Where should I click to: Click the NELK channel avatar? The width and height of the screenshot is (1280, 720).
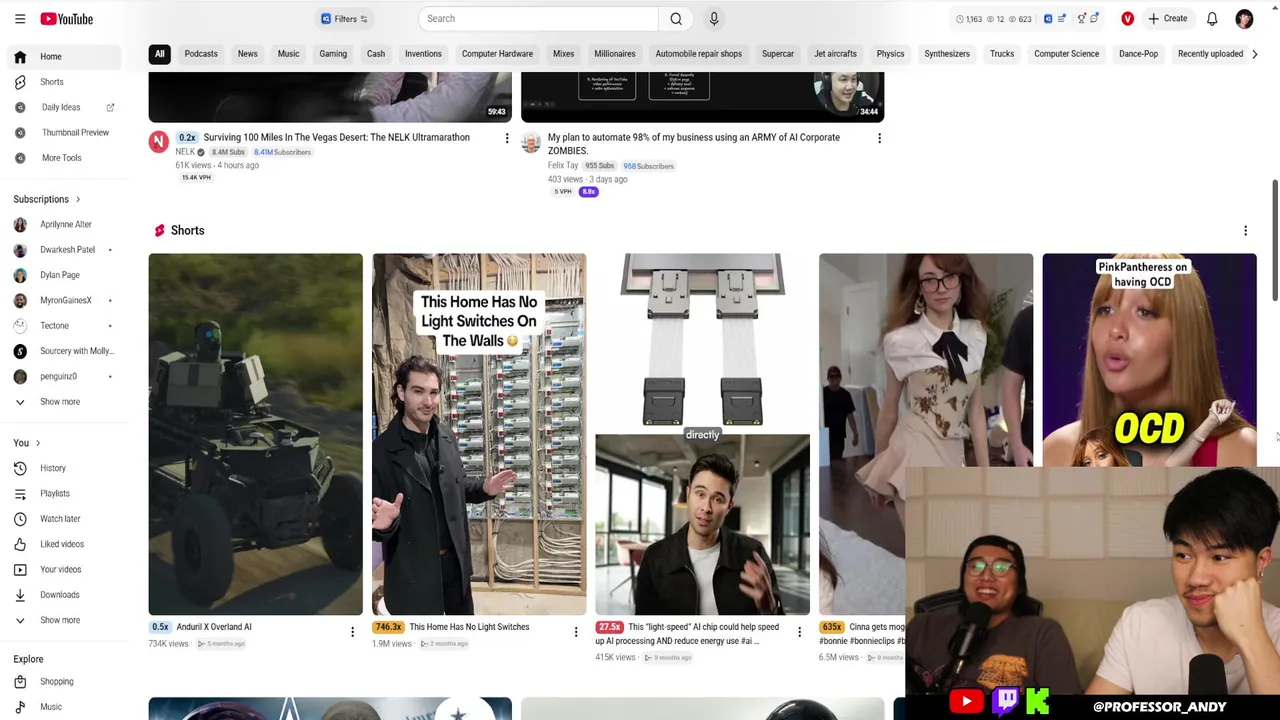[x=159, y=142]
